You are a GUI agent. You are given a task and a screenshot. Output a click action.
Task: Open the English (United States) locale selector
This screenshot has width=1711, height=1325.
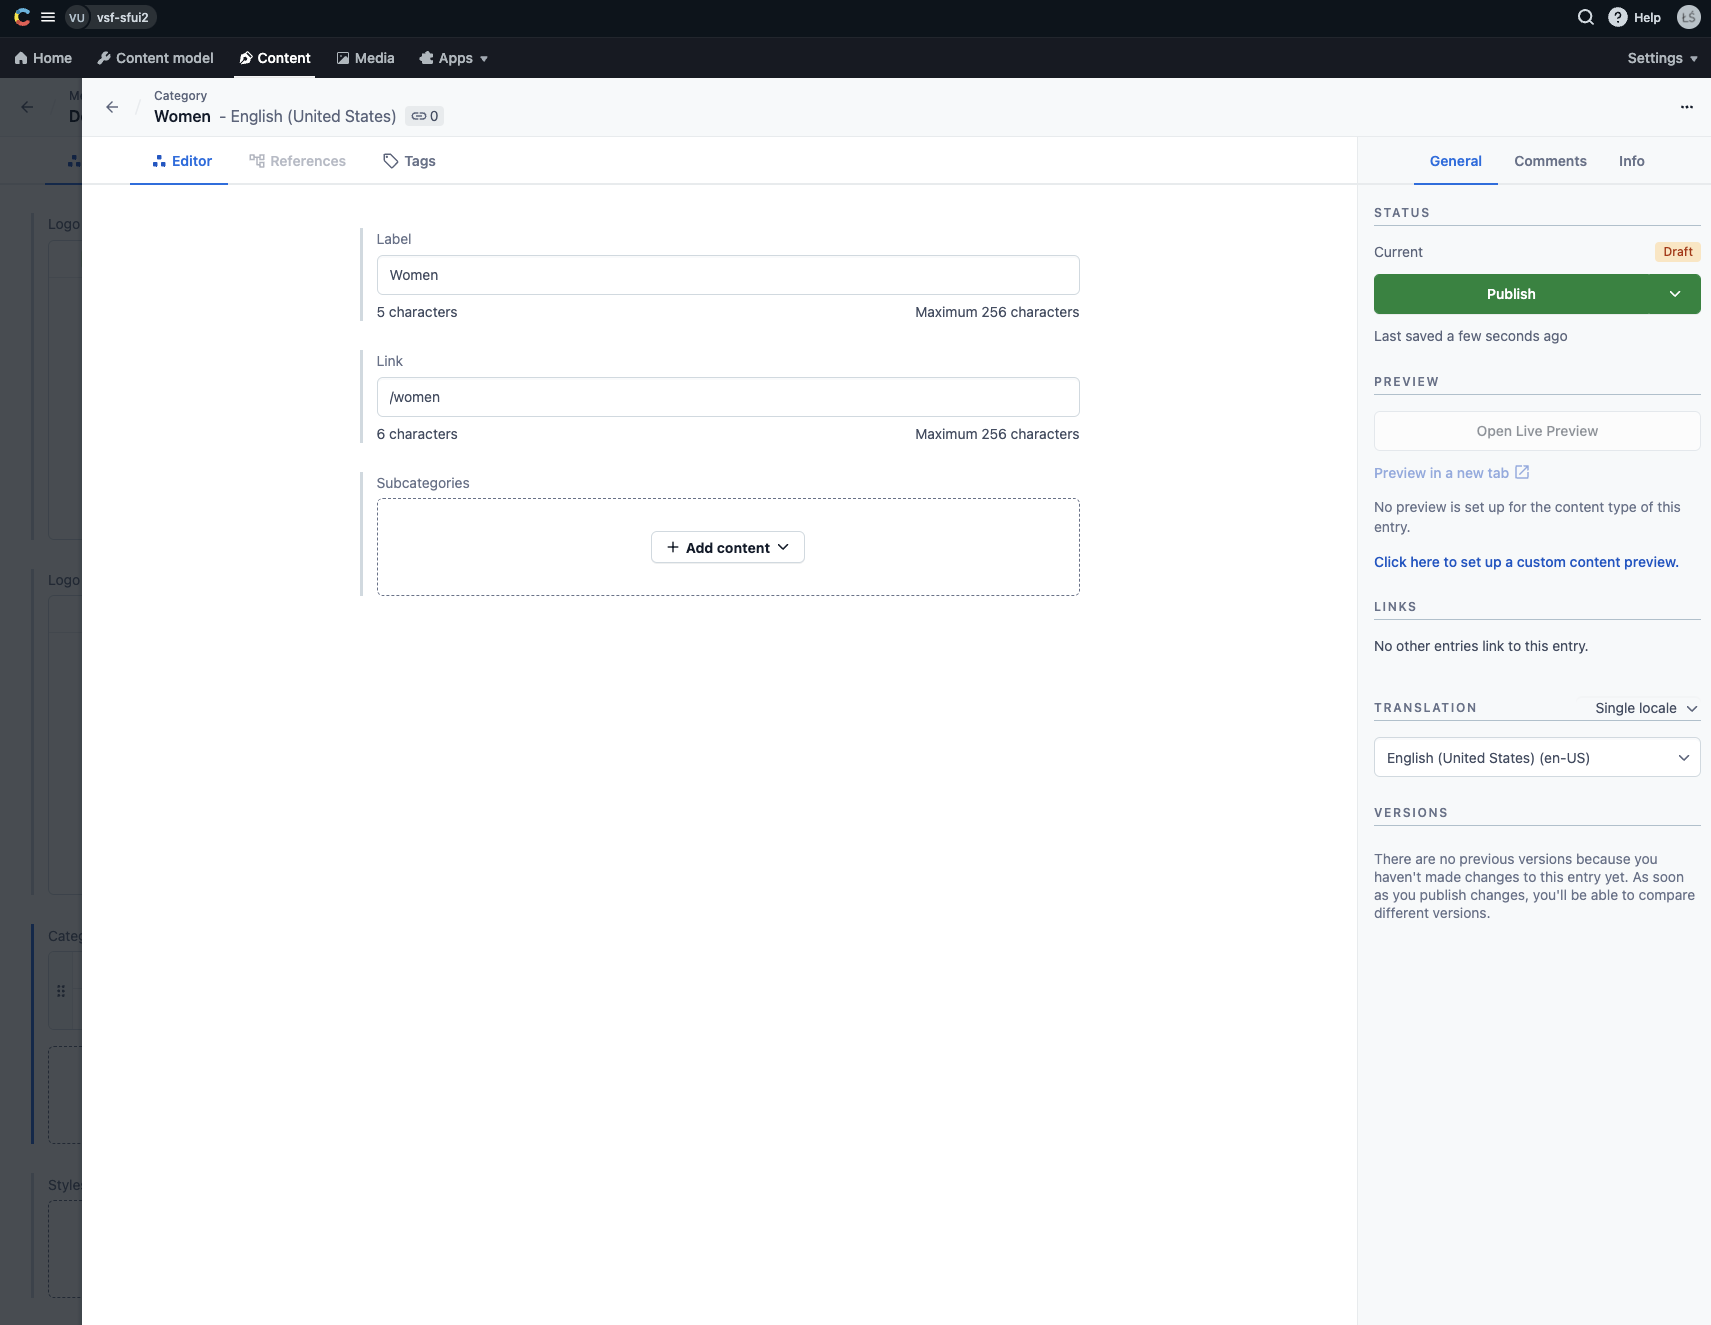1536,757
